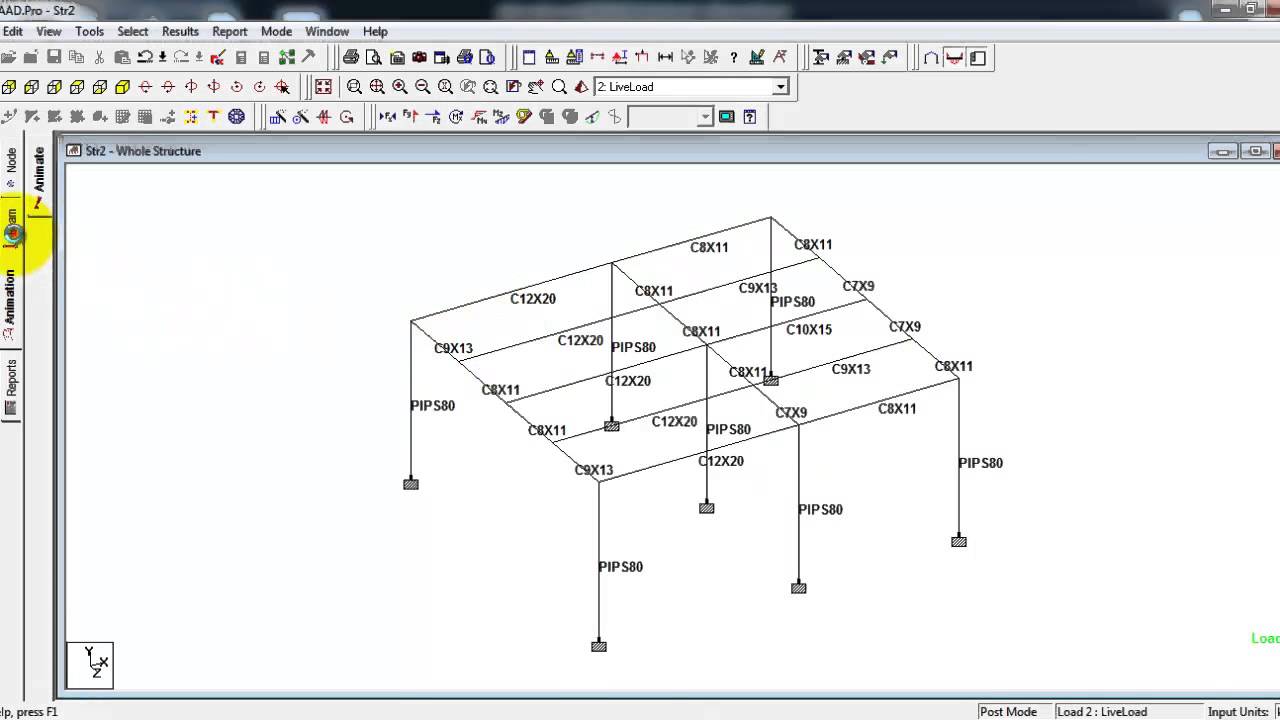Click the XYZ axis orientation indicator
Image resolution: width=1280 pixels, height=720 pixels.
90,665
